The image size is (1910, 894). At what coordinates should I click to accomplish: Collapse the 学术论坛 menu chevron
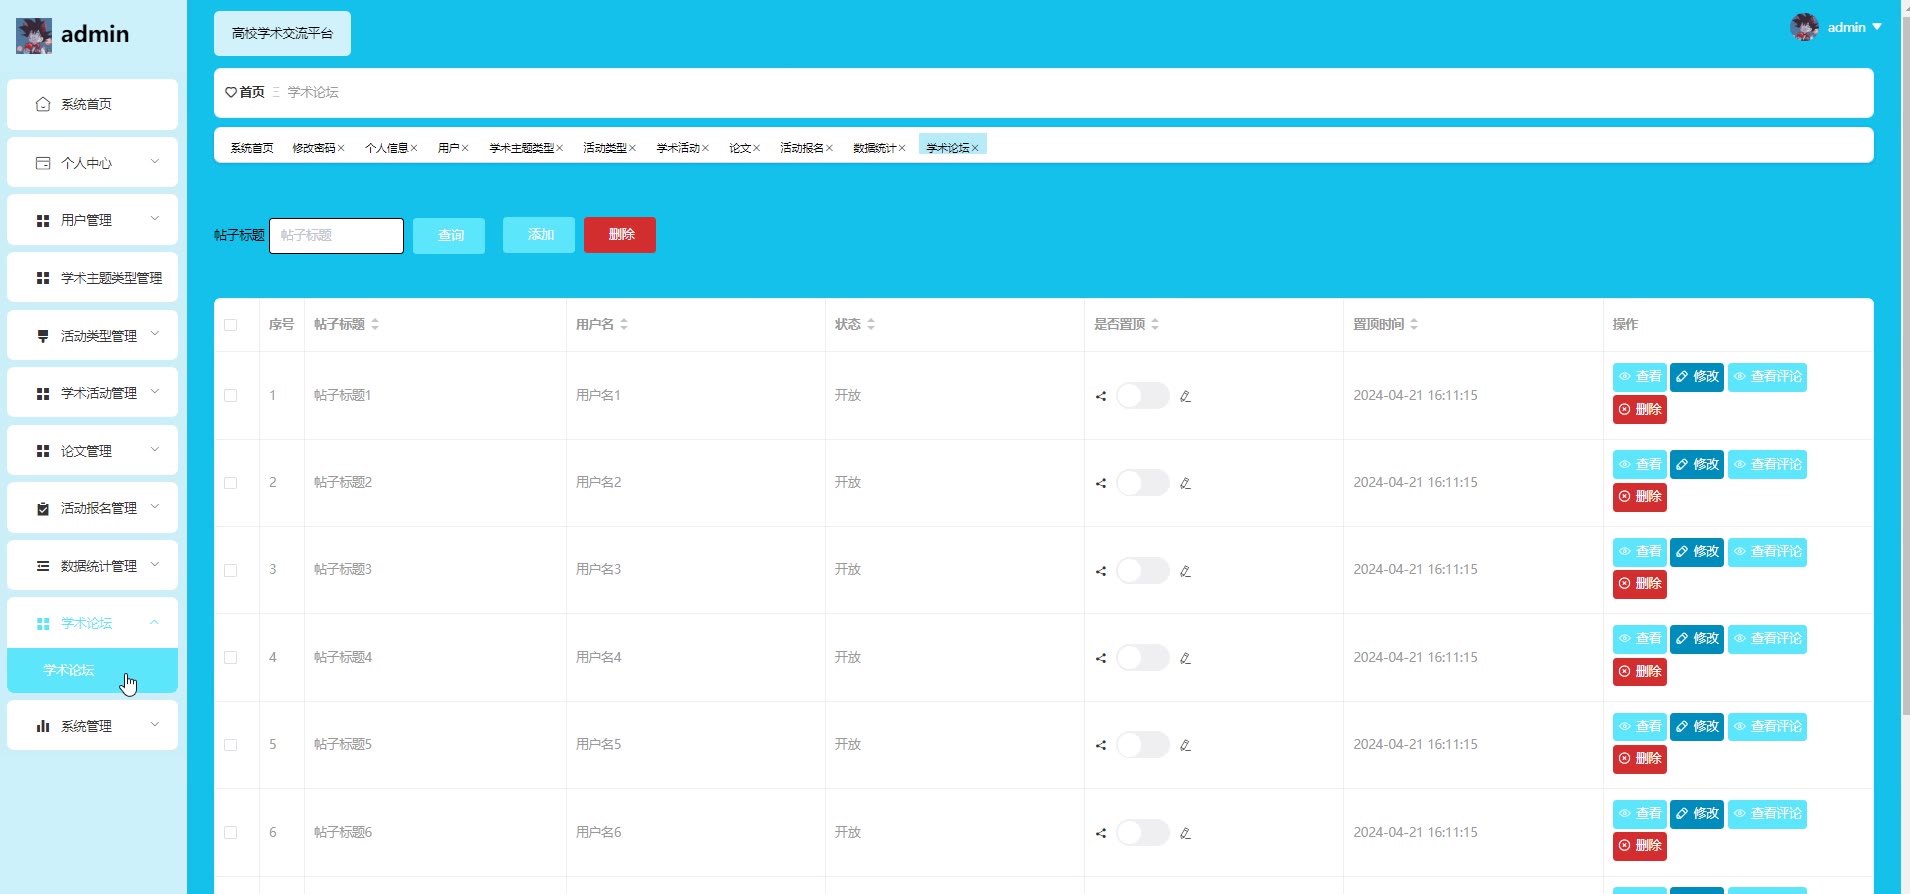[155, 622]
